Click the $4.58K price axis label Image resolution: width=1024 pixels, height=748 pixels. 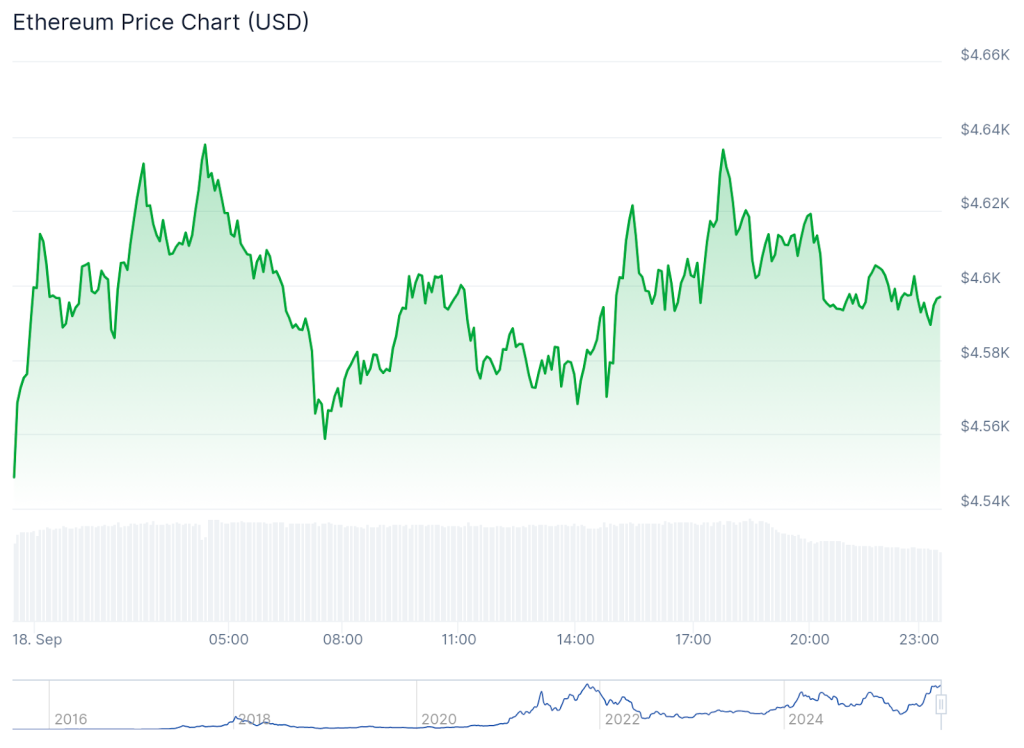pyautogui.click(x=985, y=353)
